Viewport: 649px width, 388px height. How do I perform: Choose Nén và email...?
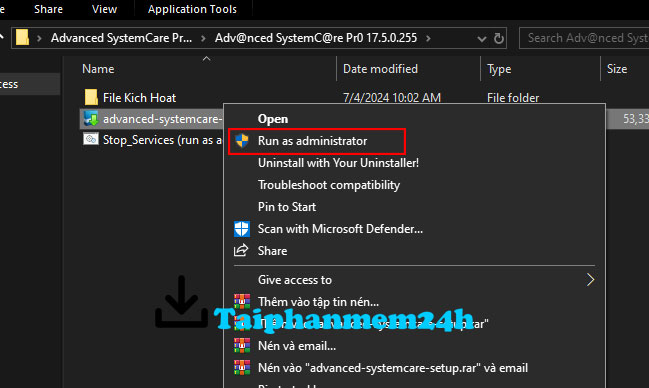click(297, 346)
